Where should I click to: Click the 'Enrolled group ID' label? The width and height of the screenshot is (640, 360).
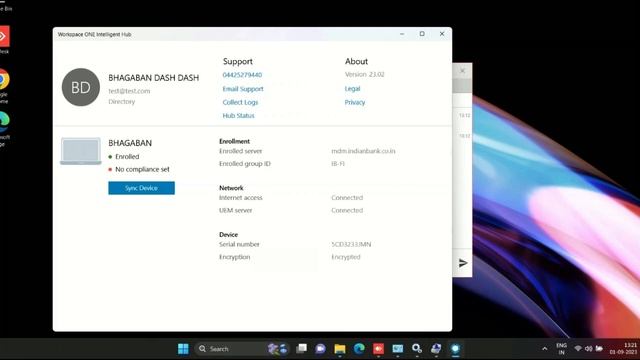click(x=245, y=164)
